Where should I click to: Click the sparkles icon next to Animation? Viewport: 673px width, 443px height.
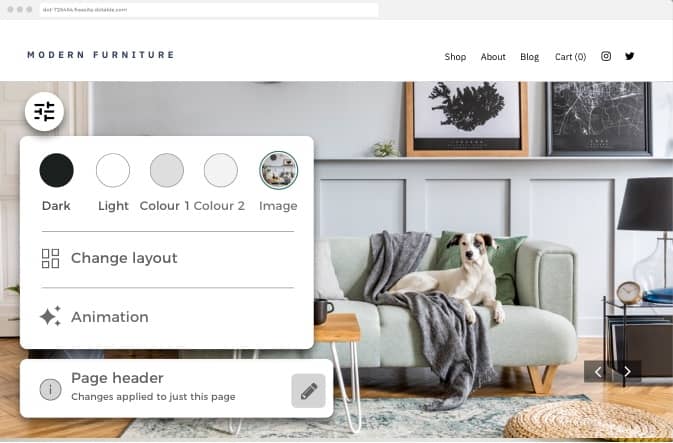pyautogui.click(x=51, y=316)
